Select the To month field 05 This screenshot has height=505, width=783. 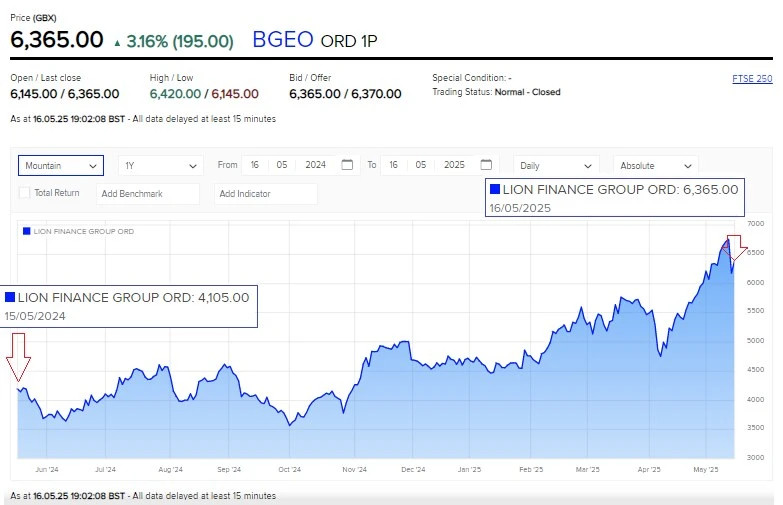[x=421, y=165]
